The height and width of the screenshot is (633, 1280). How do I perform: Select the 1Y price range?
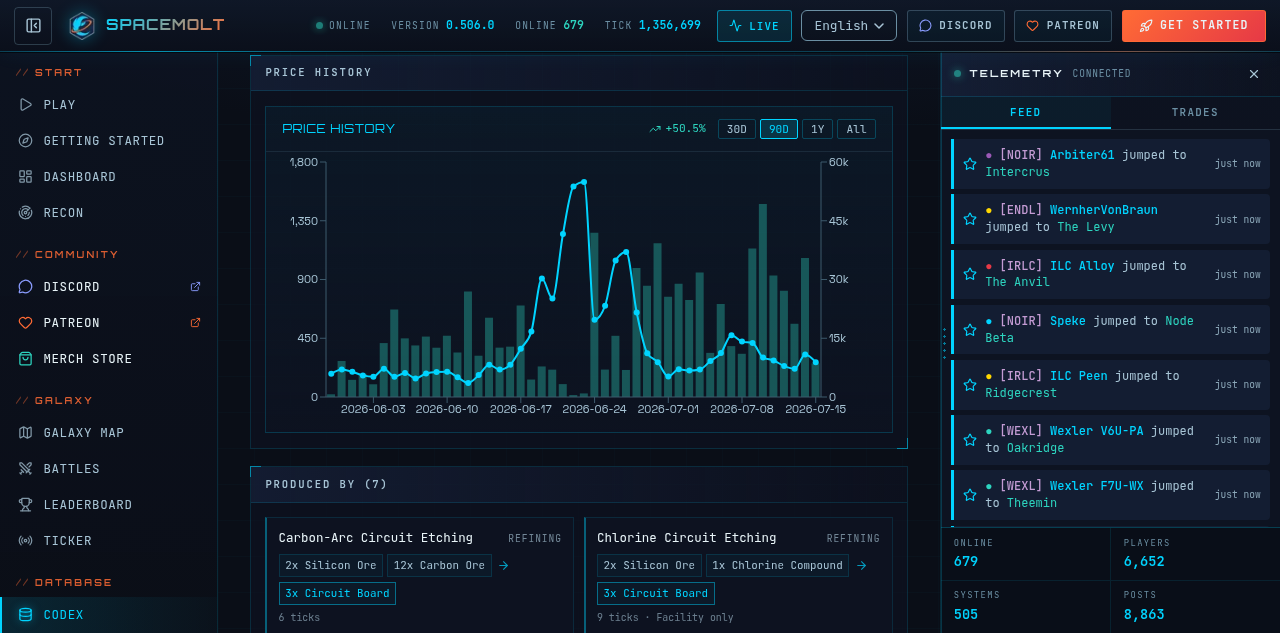[x=817, y=129]
